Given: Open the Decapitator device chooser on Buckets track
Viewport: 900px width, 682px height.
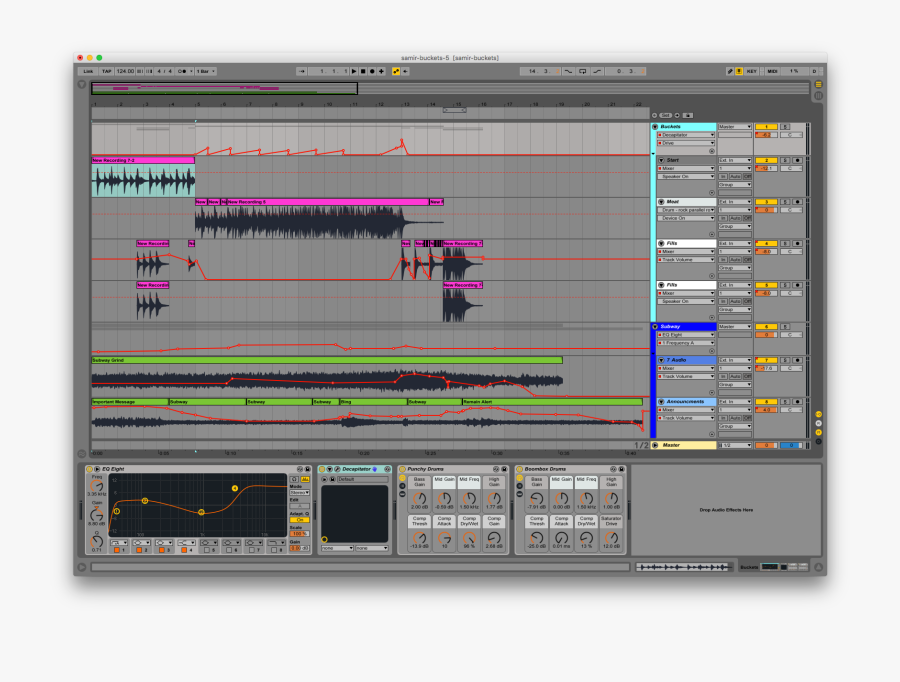Looking at the screenshot, I should point(686,135).
